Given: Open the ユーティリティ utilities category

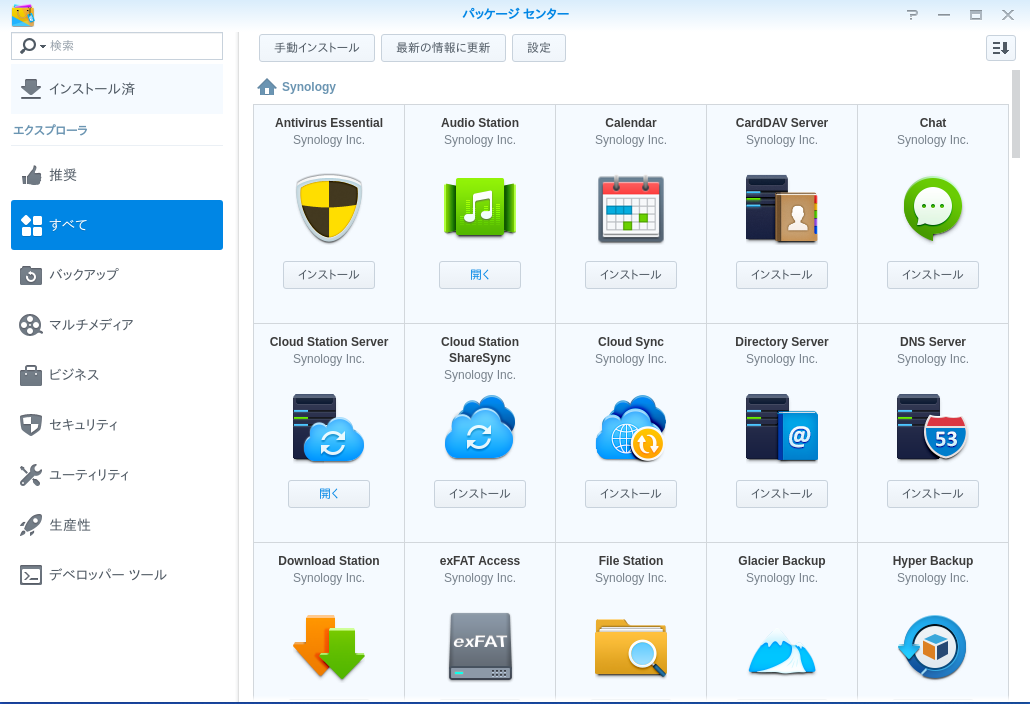Looking at the screenshot, I should [x=117, y=474].
